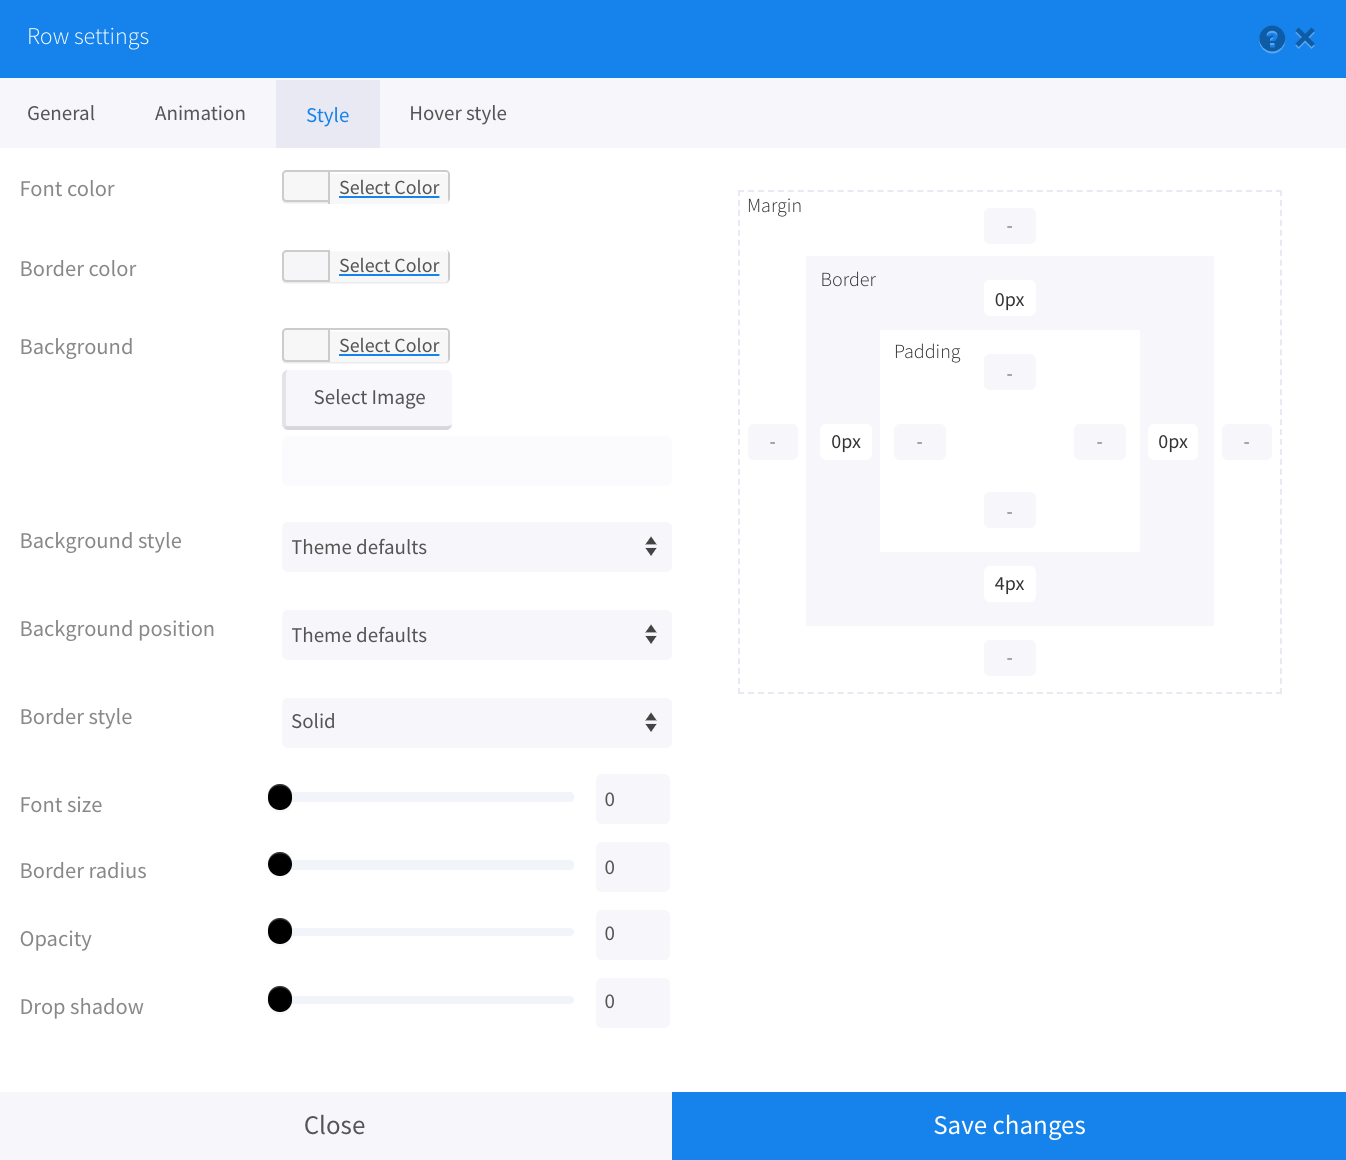The image size is (1346, 1160).
Task: Click the Border radius value field
Action: tap(632, 867)
